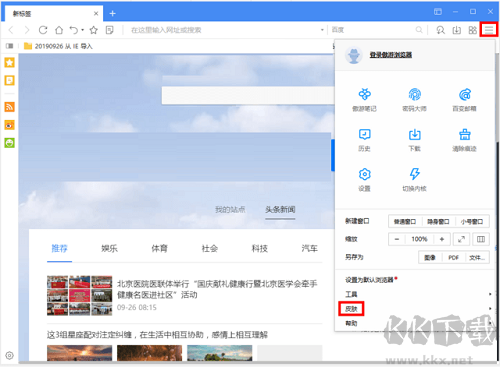Close the 新标签 tab
This screenshot has width=500, height=367.
pyautogui.click(x=96, y=14)
